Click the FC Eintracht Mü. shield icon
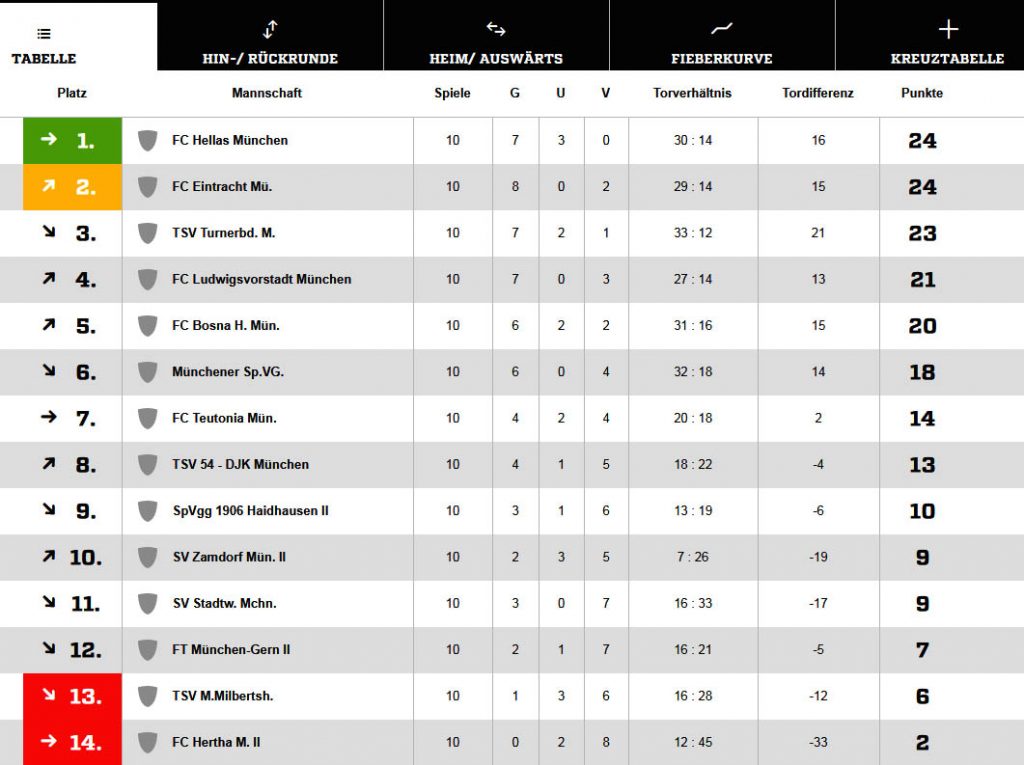 [148, 187]
